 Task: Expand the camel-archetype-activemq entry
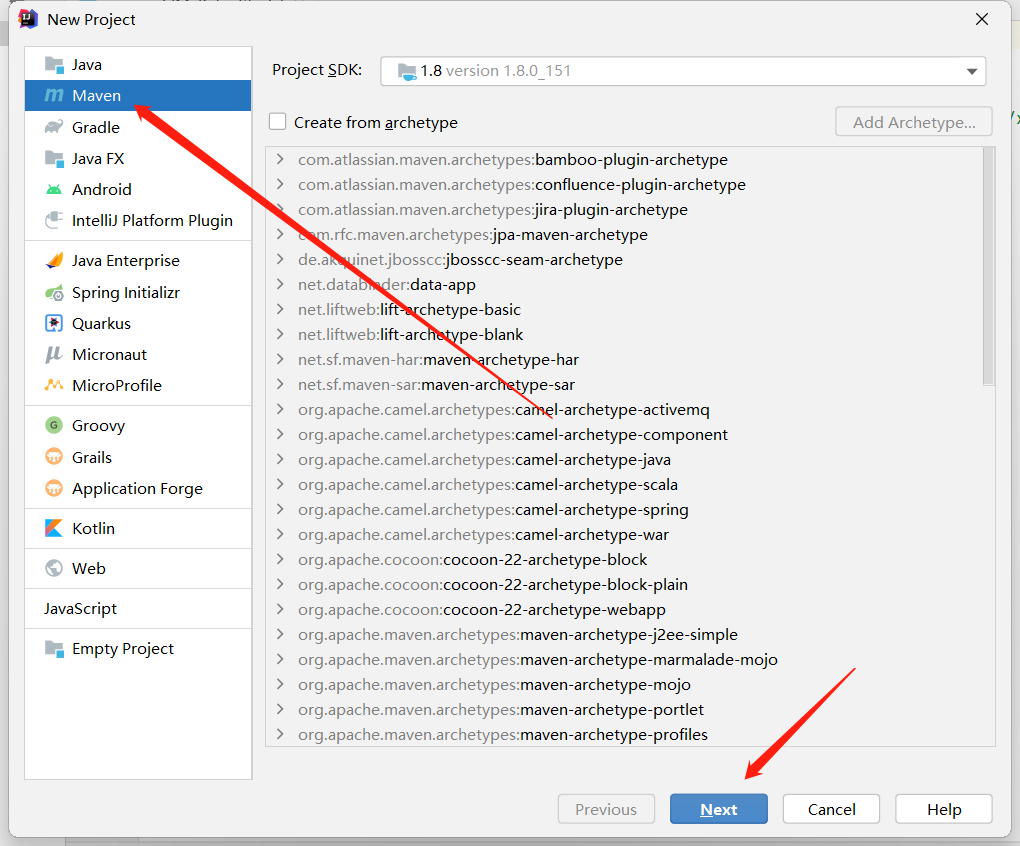click(280, 410)
